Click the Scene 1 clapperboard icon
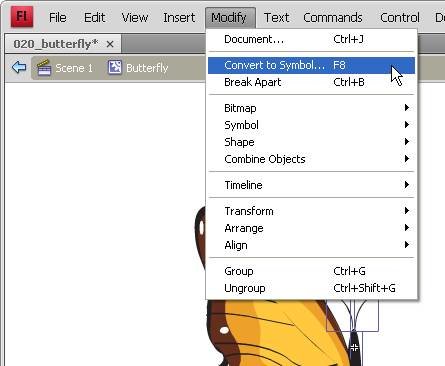This screenshot has width=445, height=366. 44,68
